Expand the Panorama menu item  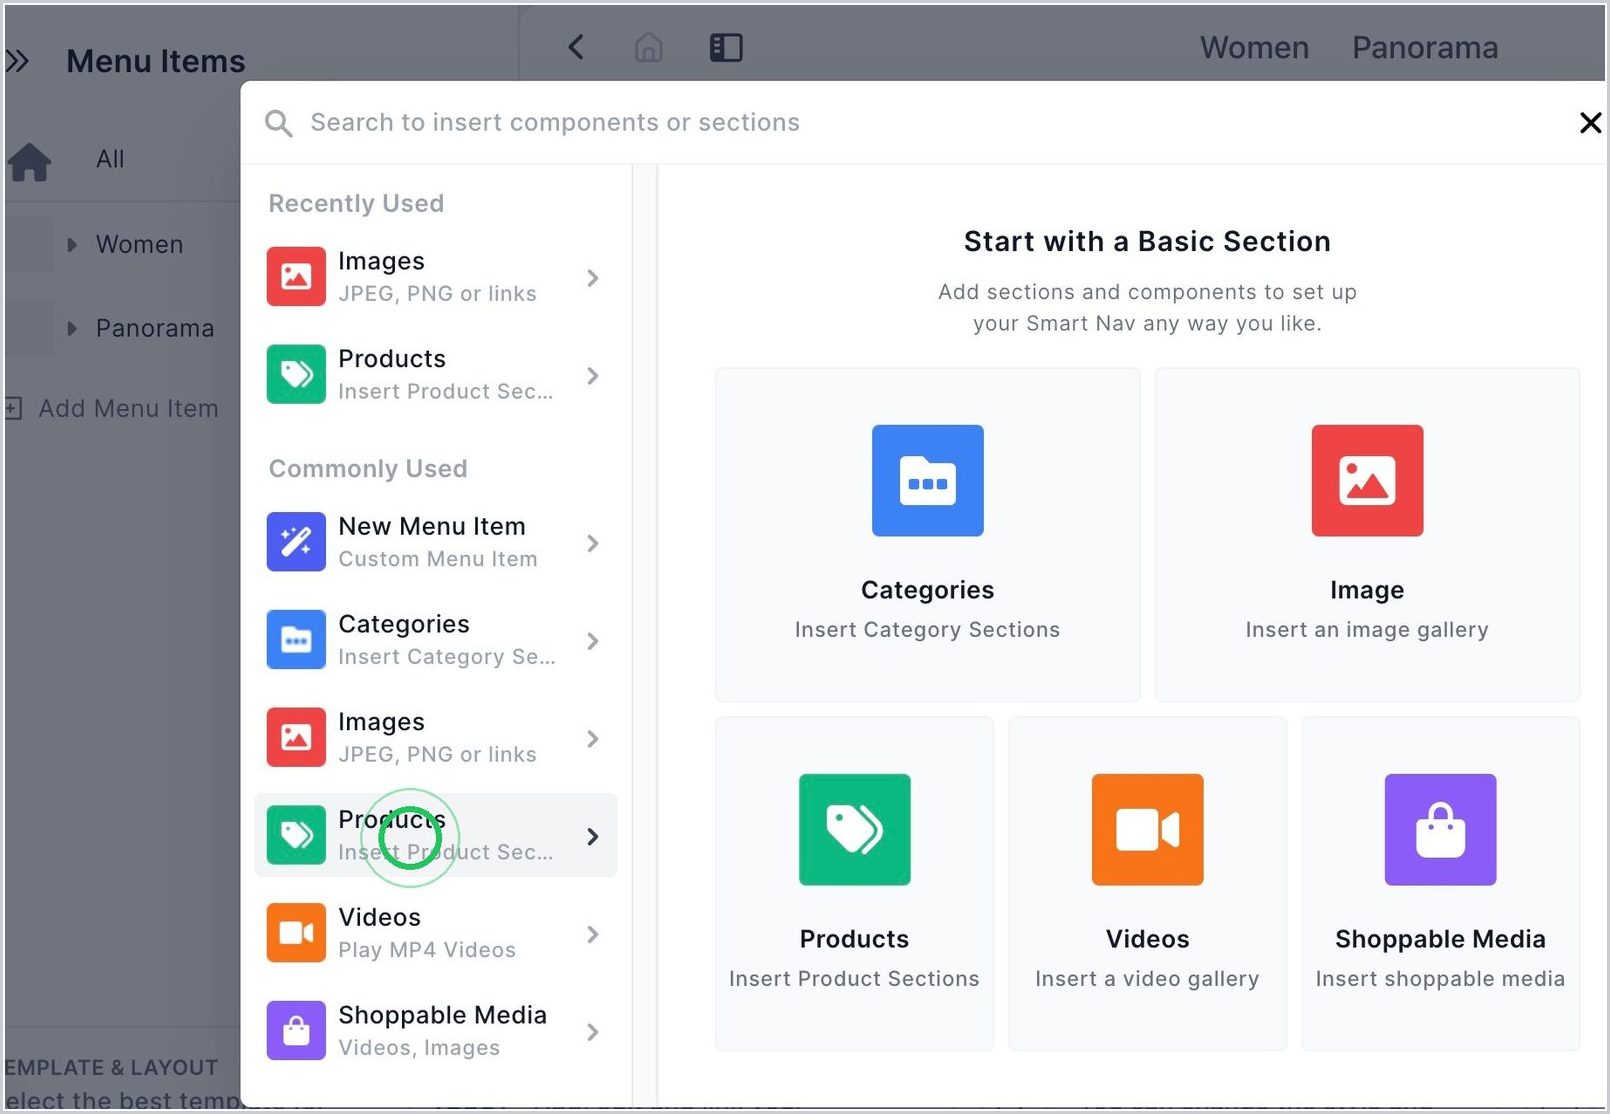pos(72,329)
